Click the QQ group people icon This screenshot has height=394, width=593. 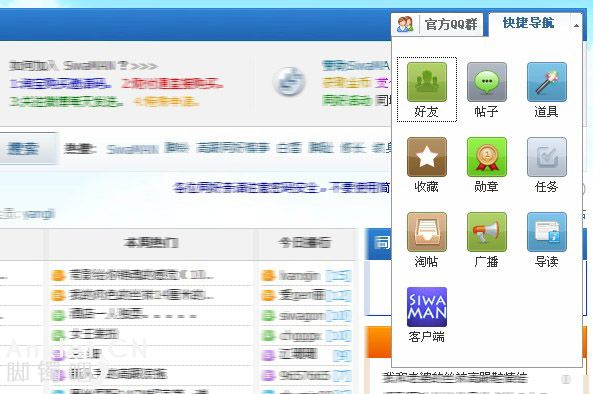coord(405,25)
